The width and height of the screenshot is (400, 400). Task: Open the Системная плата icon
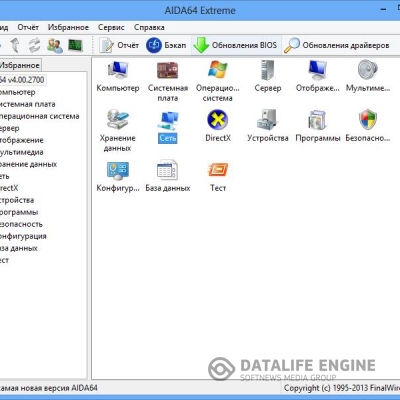click(168, 70)
